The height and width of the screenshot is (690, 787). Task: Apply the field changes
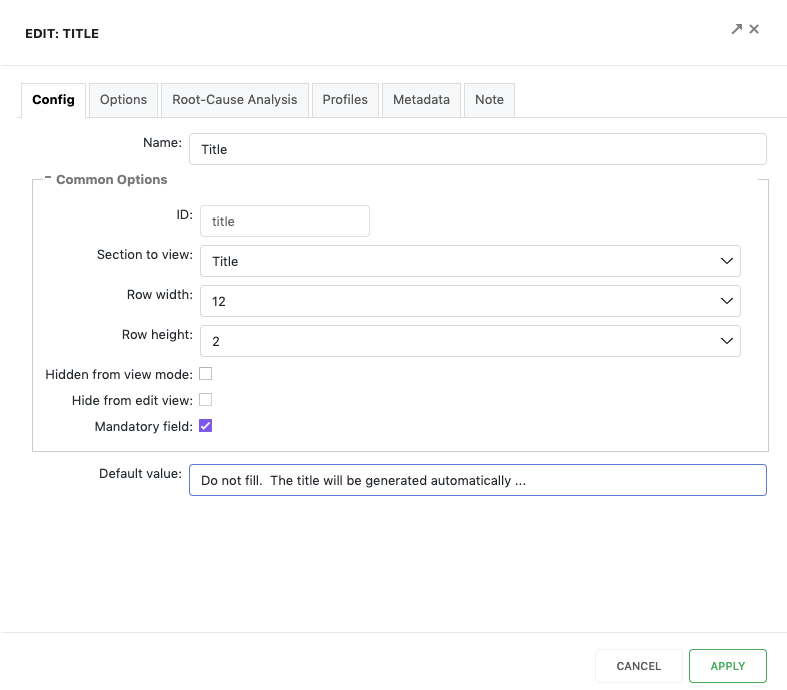tap(728, 666)
